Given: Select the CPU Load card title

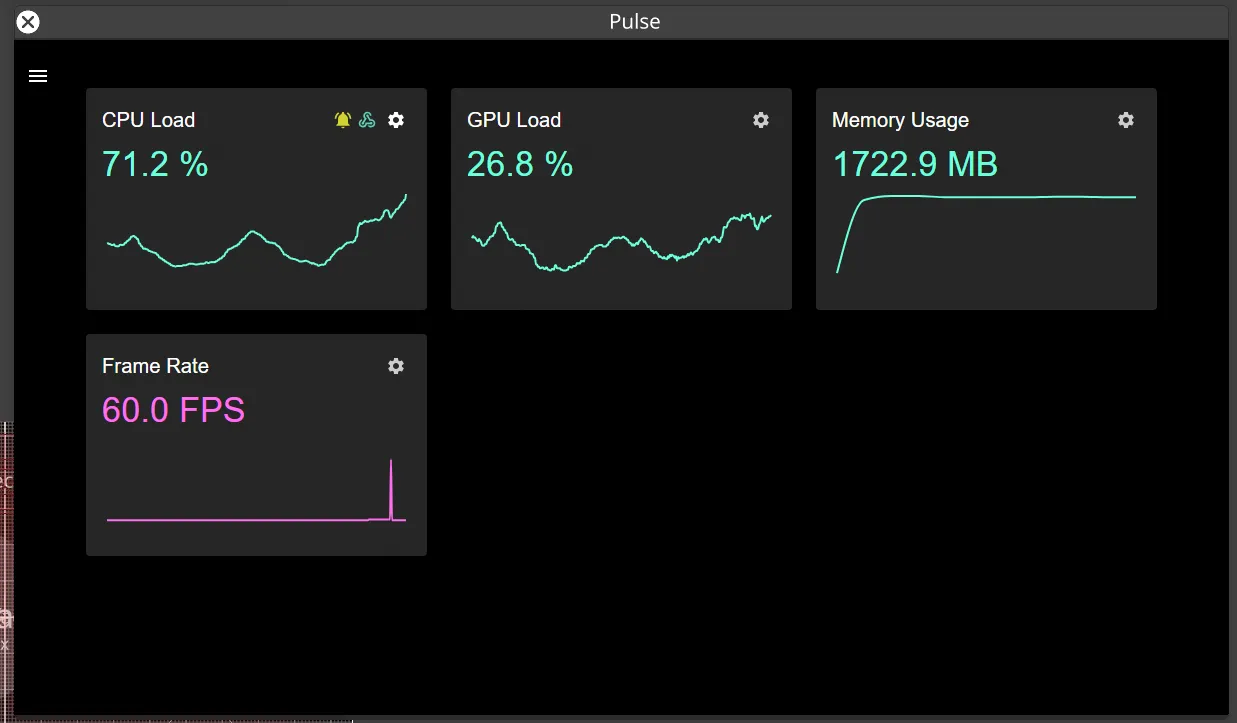Looking at the screenshot, I should tap(148, 119).
